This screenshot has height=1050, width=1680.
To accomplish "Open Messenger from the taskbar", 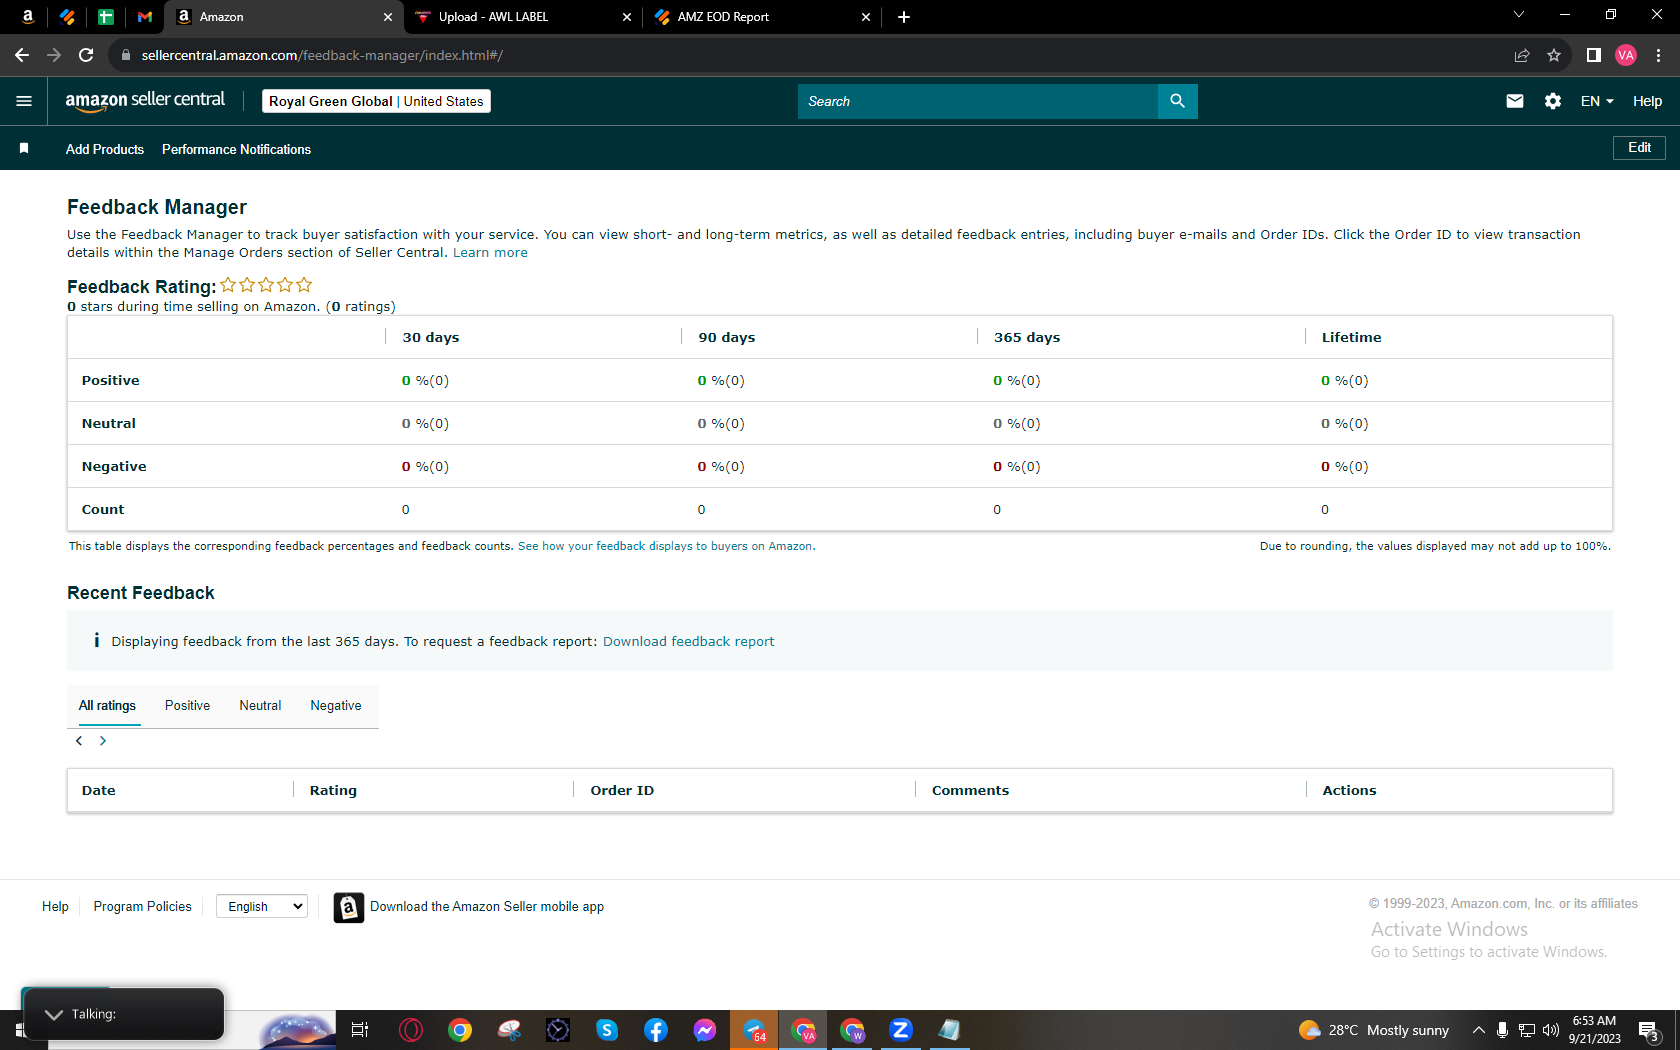I will 705,1030.
